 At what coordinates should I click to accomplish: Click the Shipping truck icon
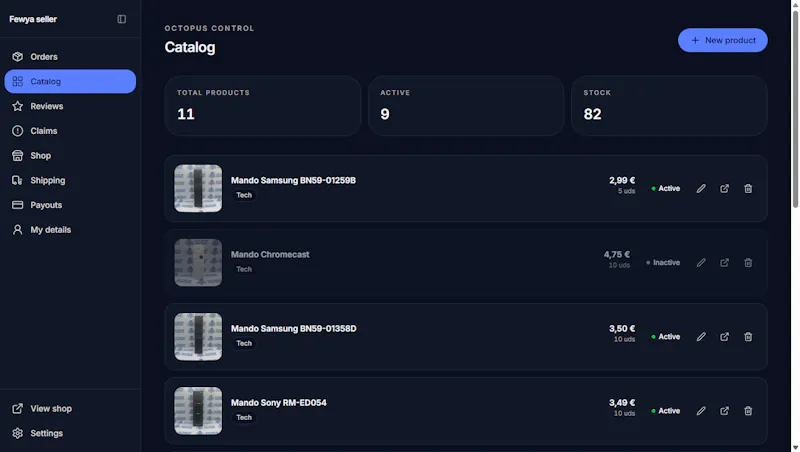click(17, 181)
